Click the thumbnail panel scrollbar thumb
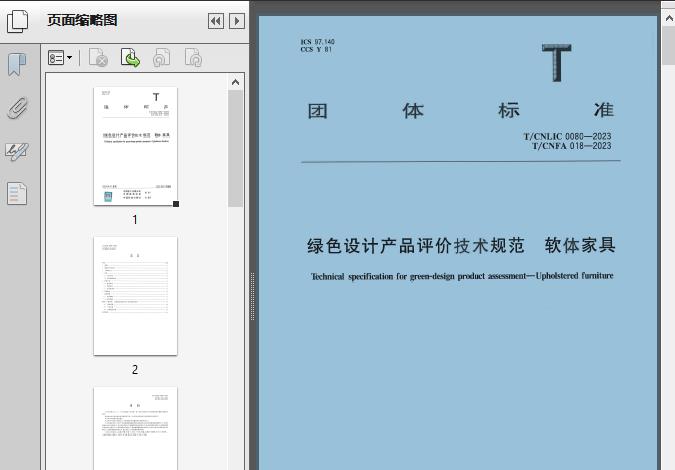The height and width of the screenshot is (470, 675). [x=235, y=148]
